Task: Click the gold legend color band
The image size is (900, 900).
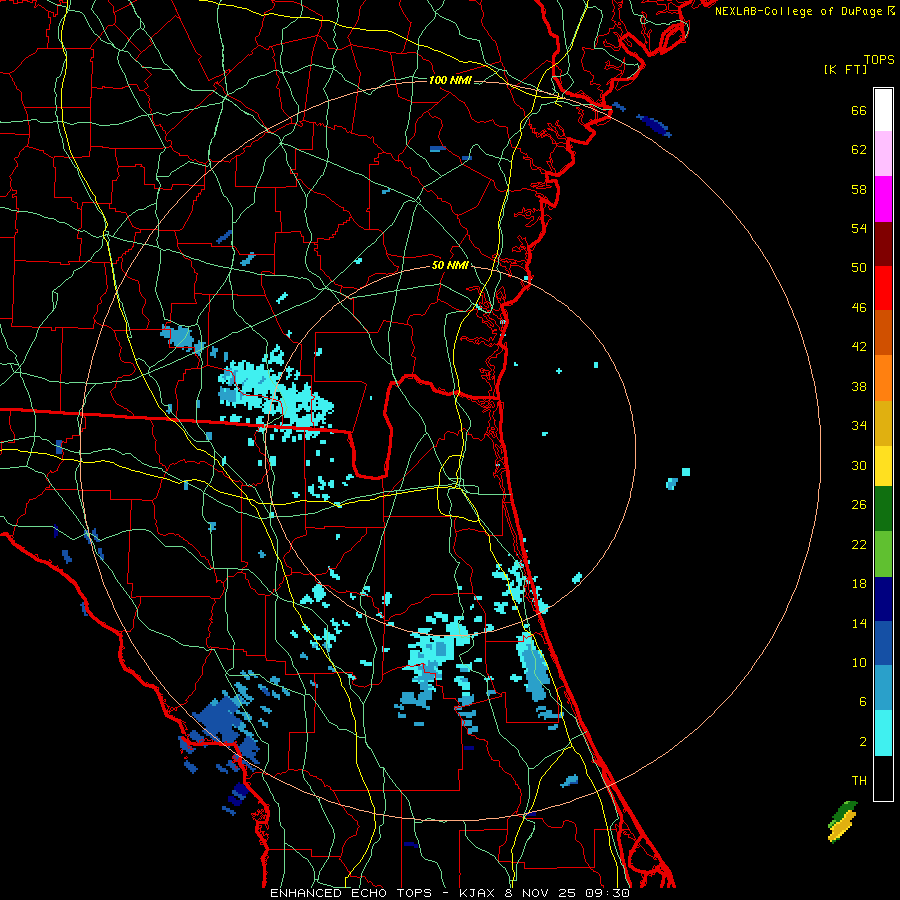Action: tap(883, 423)
